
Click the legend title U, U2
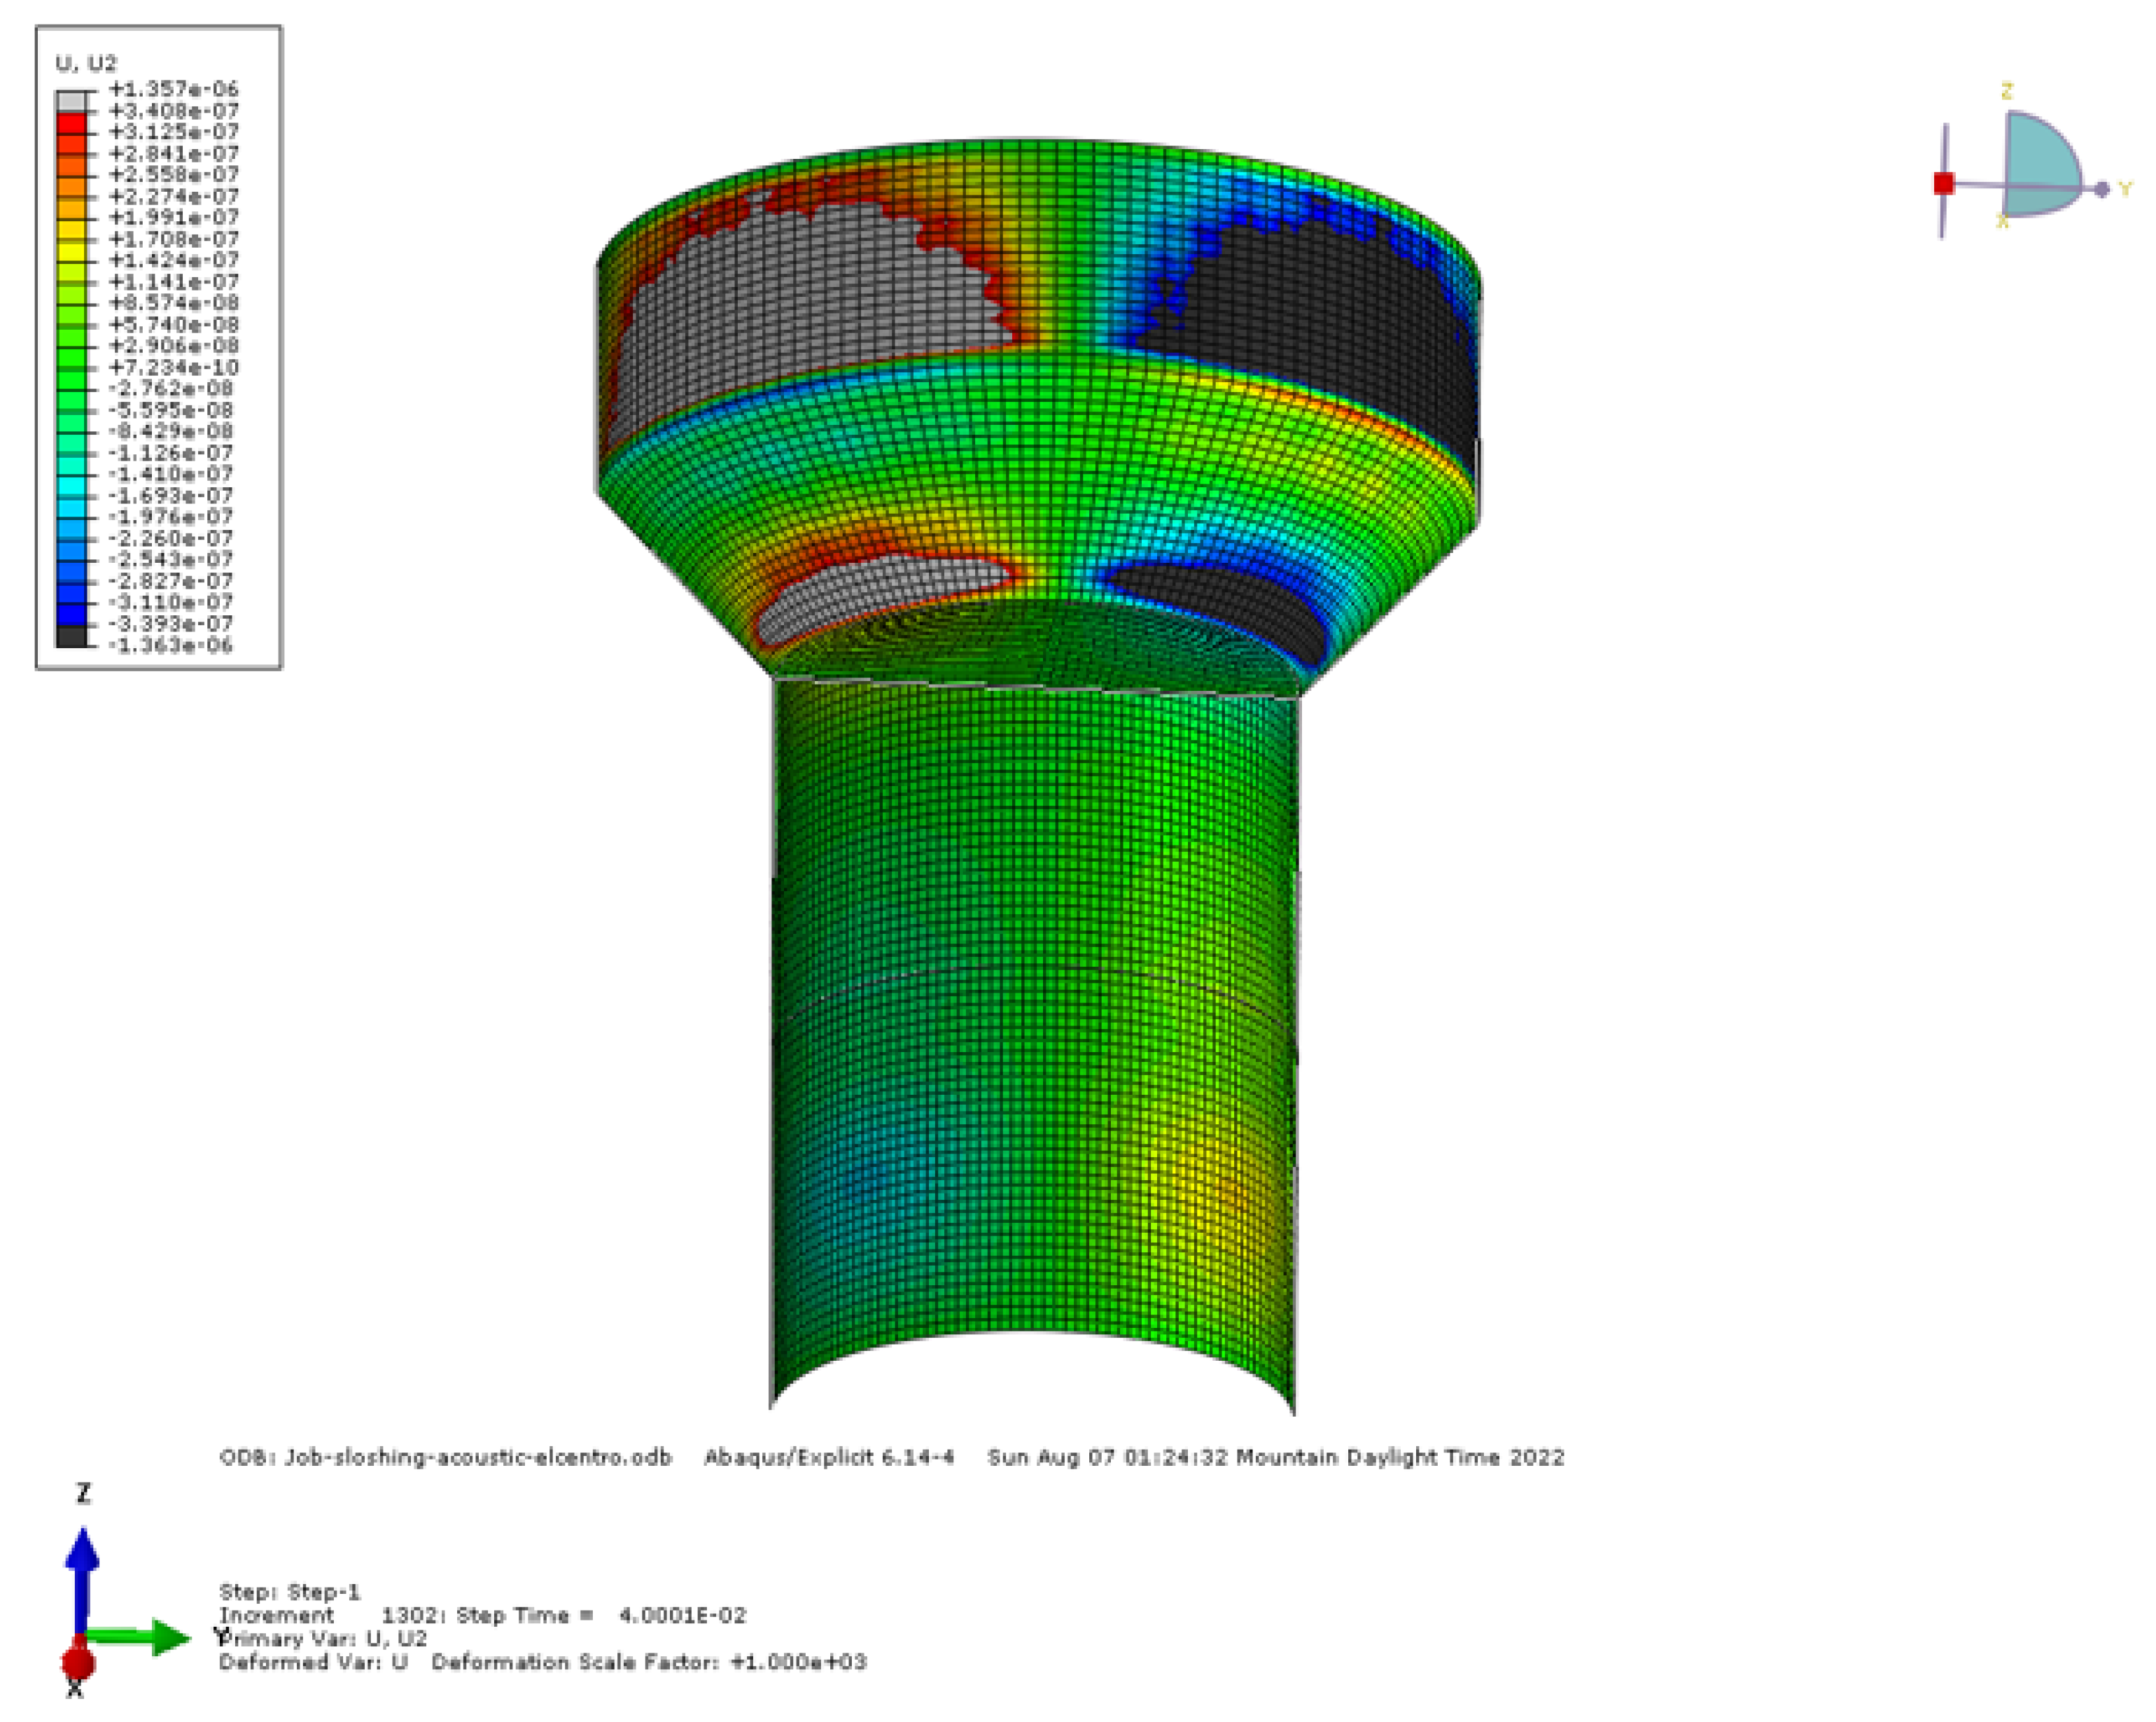pos(86,63)
